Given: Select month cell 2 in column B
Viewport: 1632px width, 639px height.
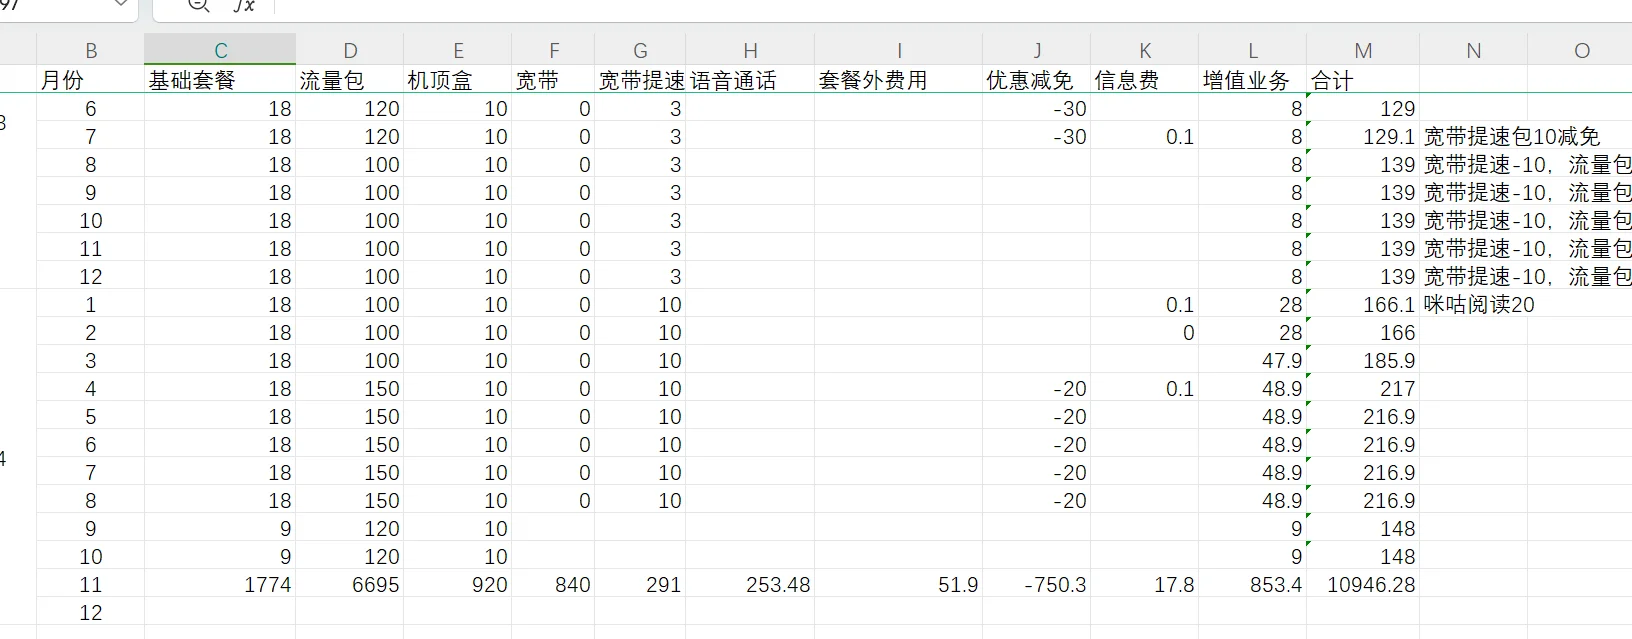Looking at the screenshot, I should [91, 333].
